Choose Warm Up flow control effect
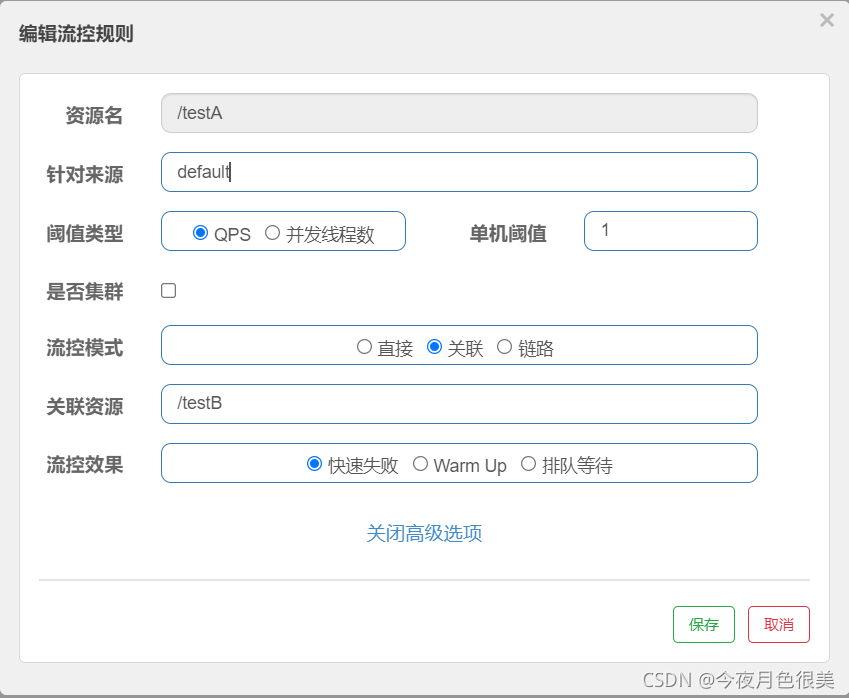Image resolution: width=849 pixels, height=698 pixels. click(x=420, y=463)
